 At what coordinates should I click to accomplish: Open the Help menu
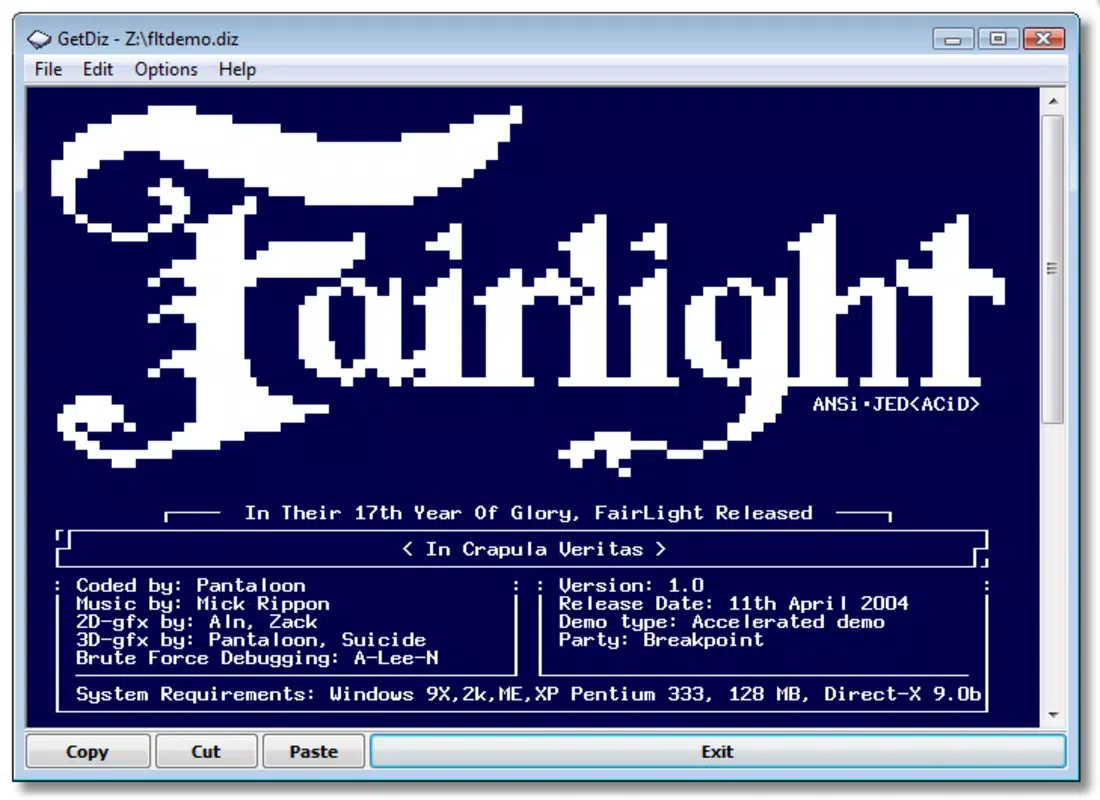click(237, 69)
